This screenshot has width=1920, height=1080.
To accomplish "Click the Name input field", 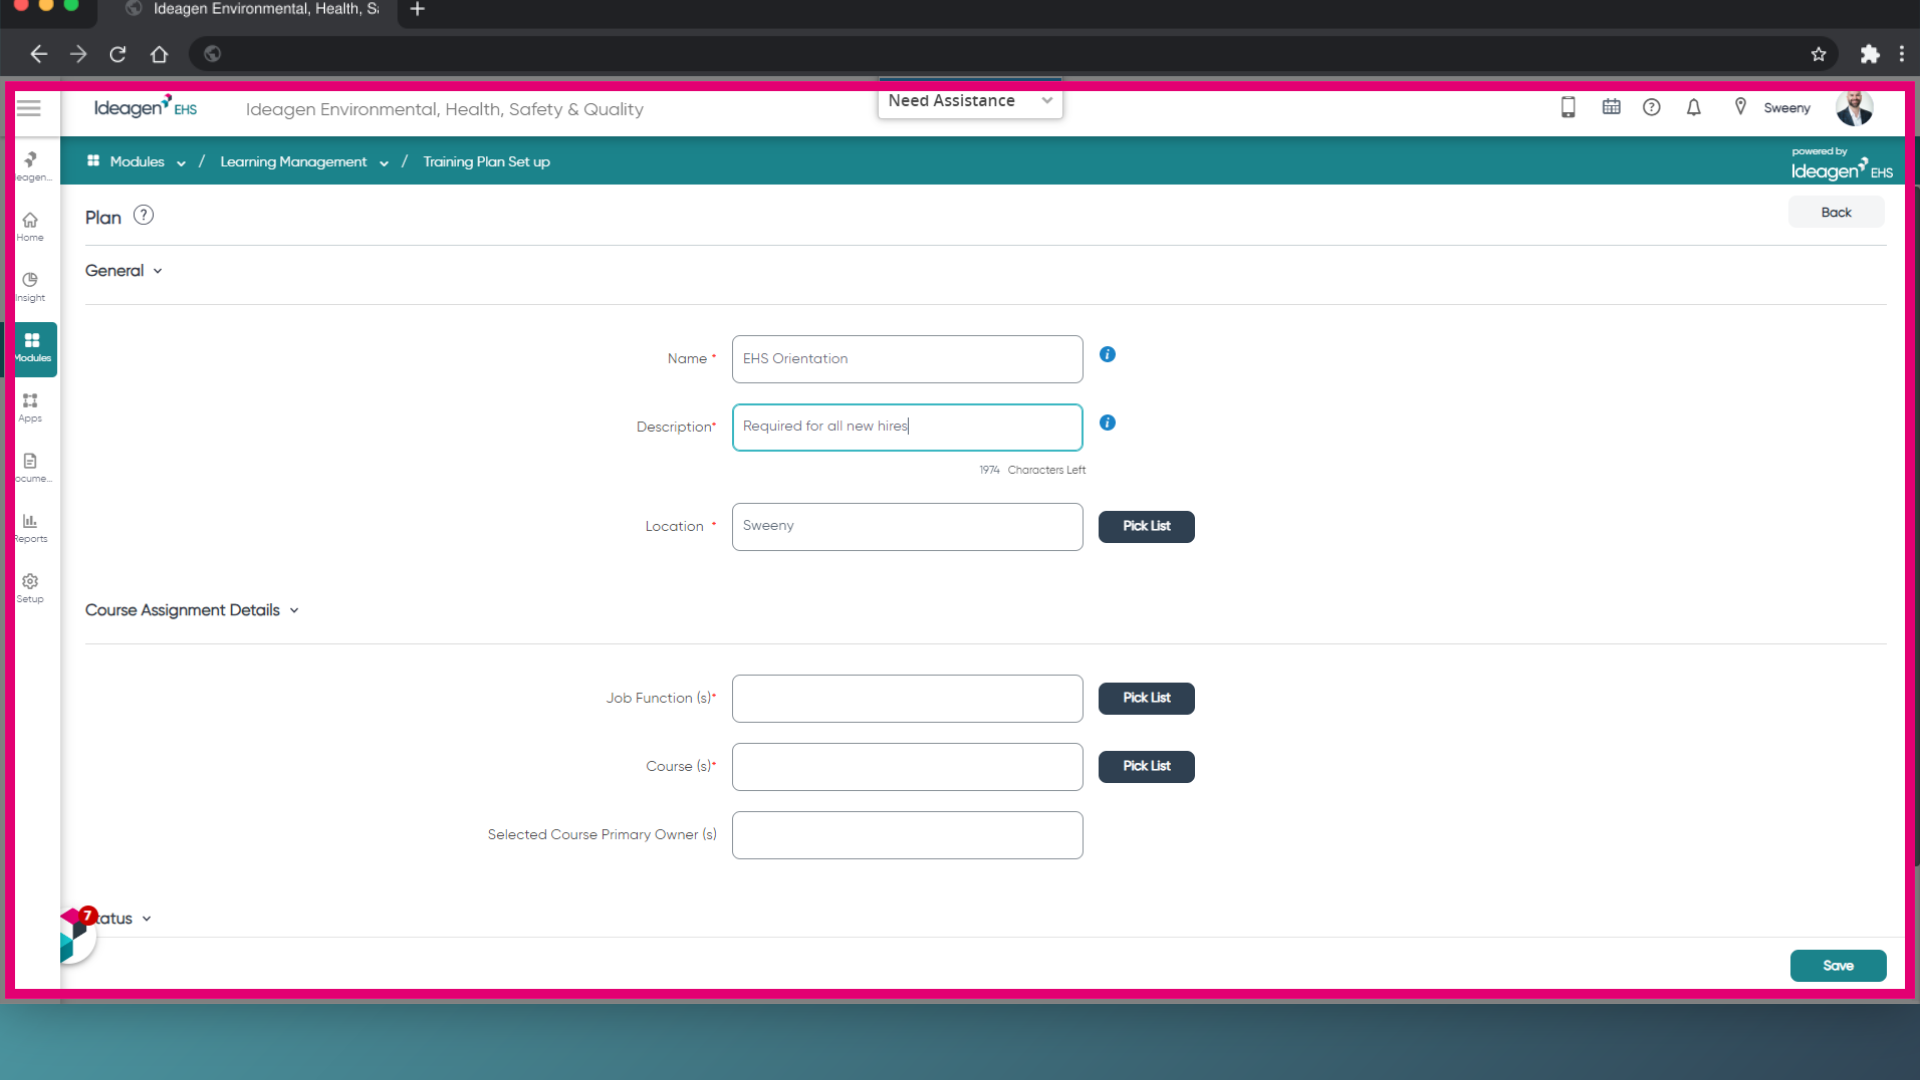I will point(907,359).
